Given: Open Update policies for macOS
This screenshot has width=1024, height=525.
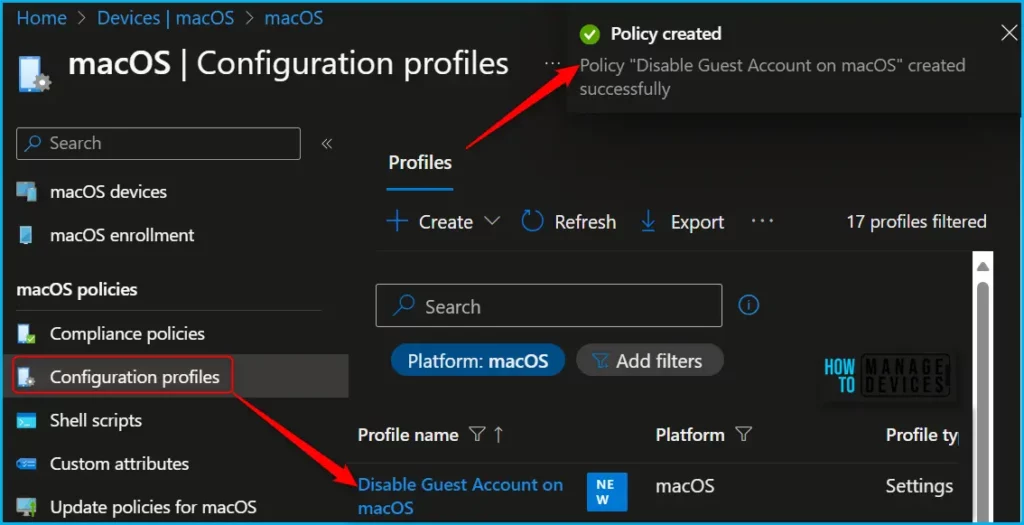Looking at the screenshot, I should click(153, 507).
